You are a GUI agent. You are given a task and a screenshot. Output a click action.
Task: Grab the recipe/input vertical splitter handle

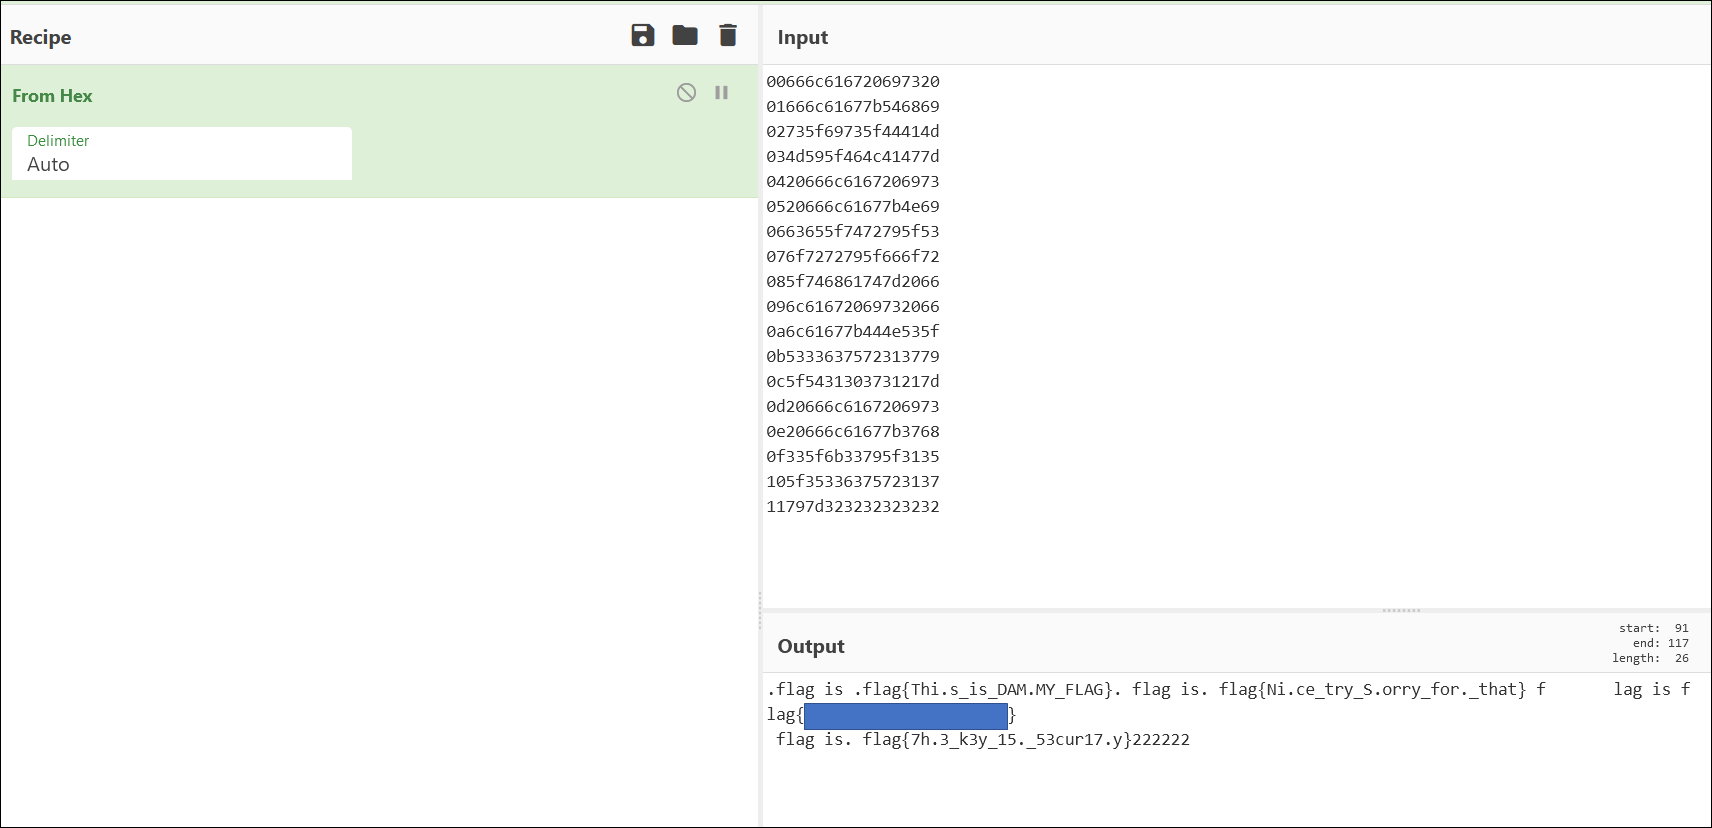[760, 610]
